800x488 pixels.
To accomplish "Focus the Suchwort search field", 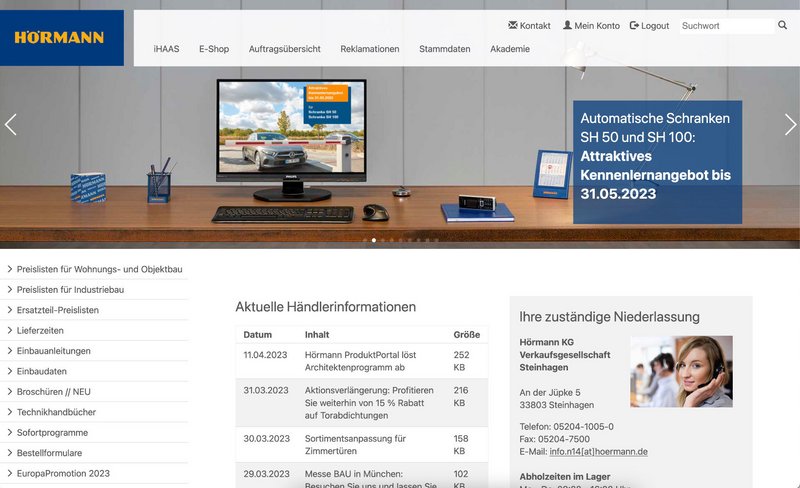I will pos(727,26).
